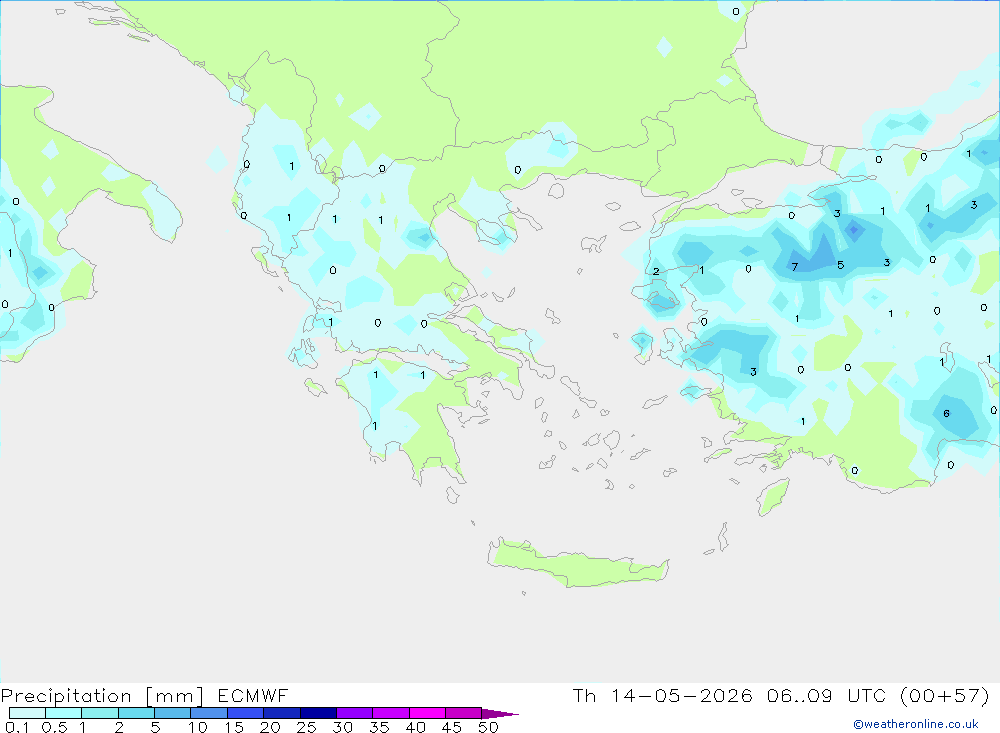This screenshot has height=733, width=1000.
Task: Click the '(00+57)' forecast offset text
Action: click(x=945, y=695)
